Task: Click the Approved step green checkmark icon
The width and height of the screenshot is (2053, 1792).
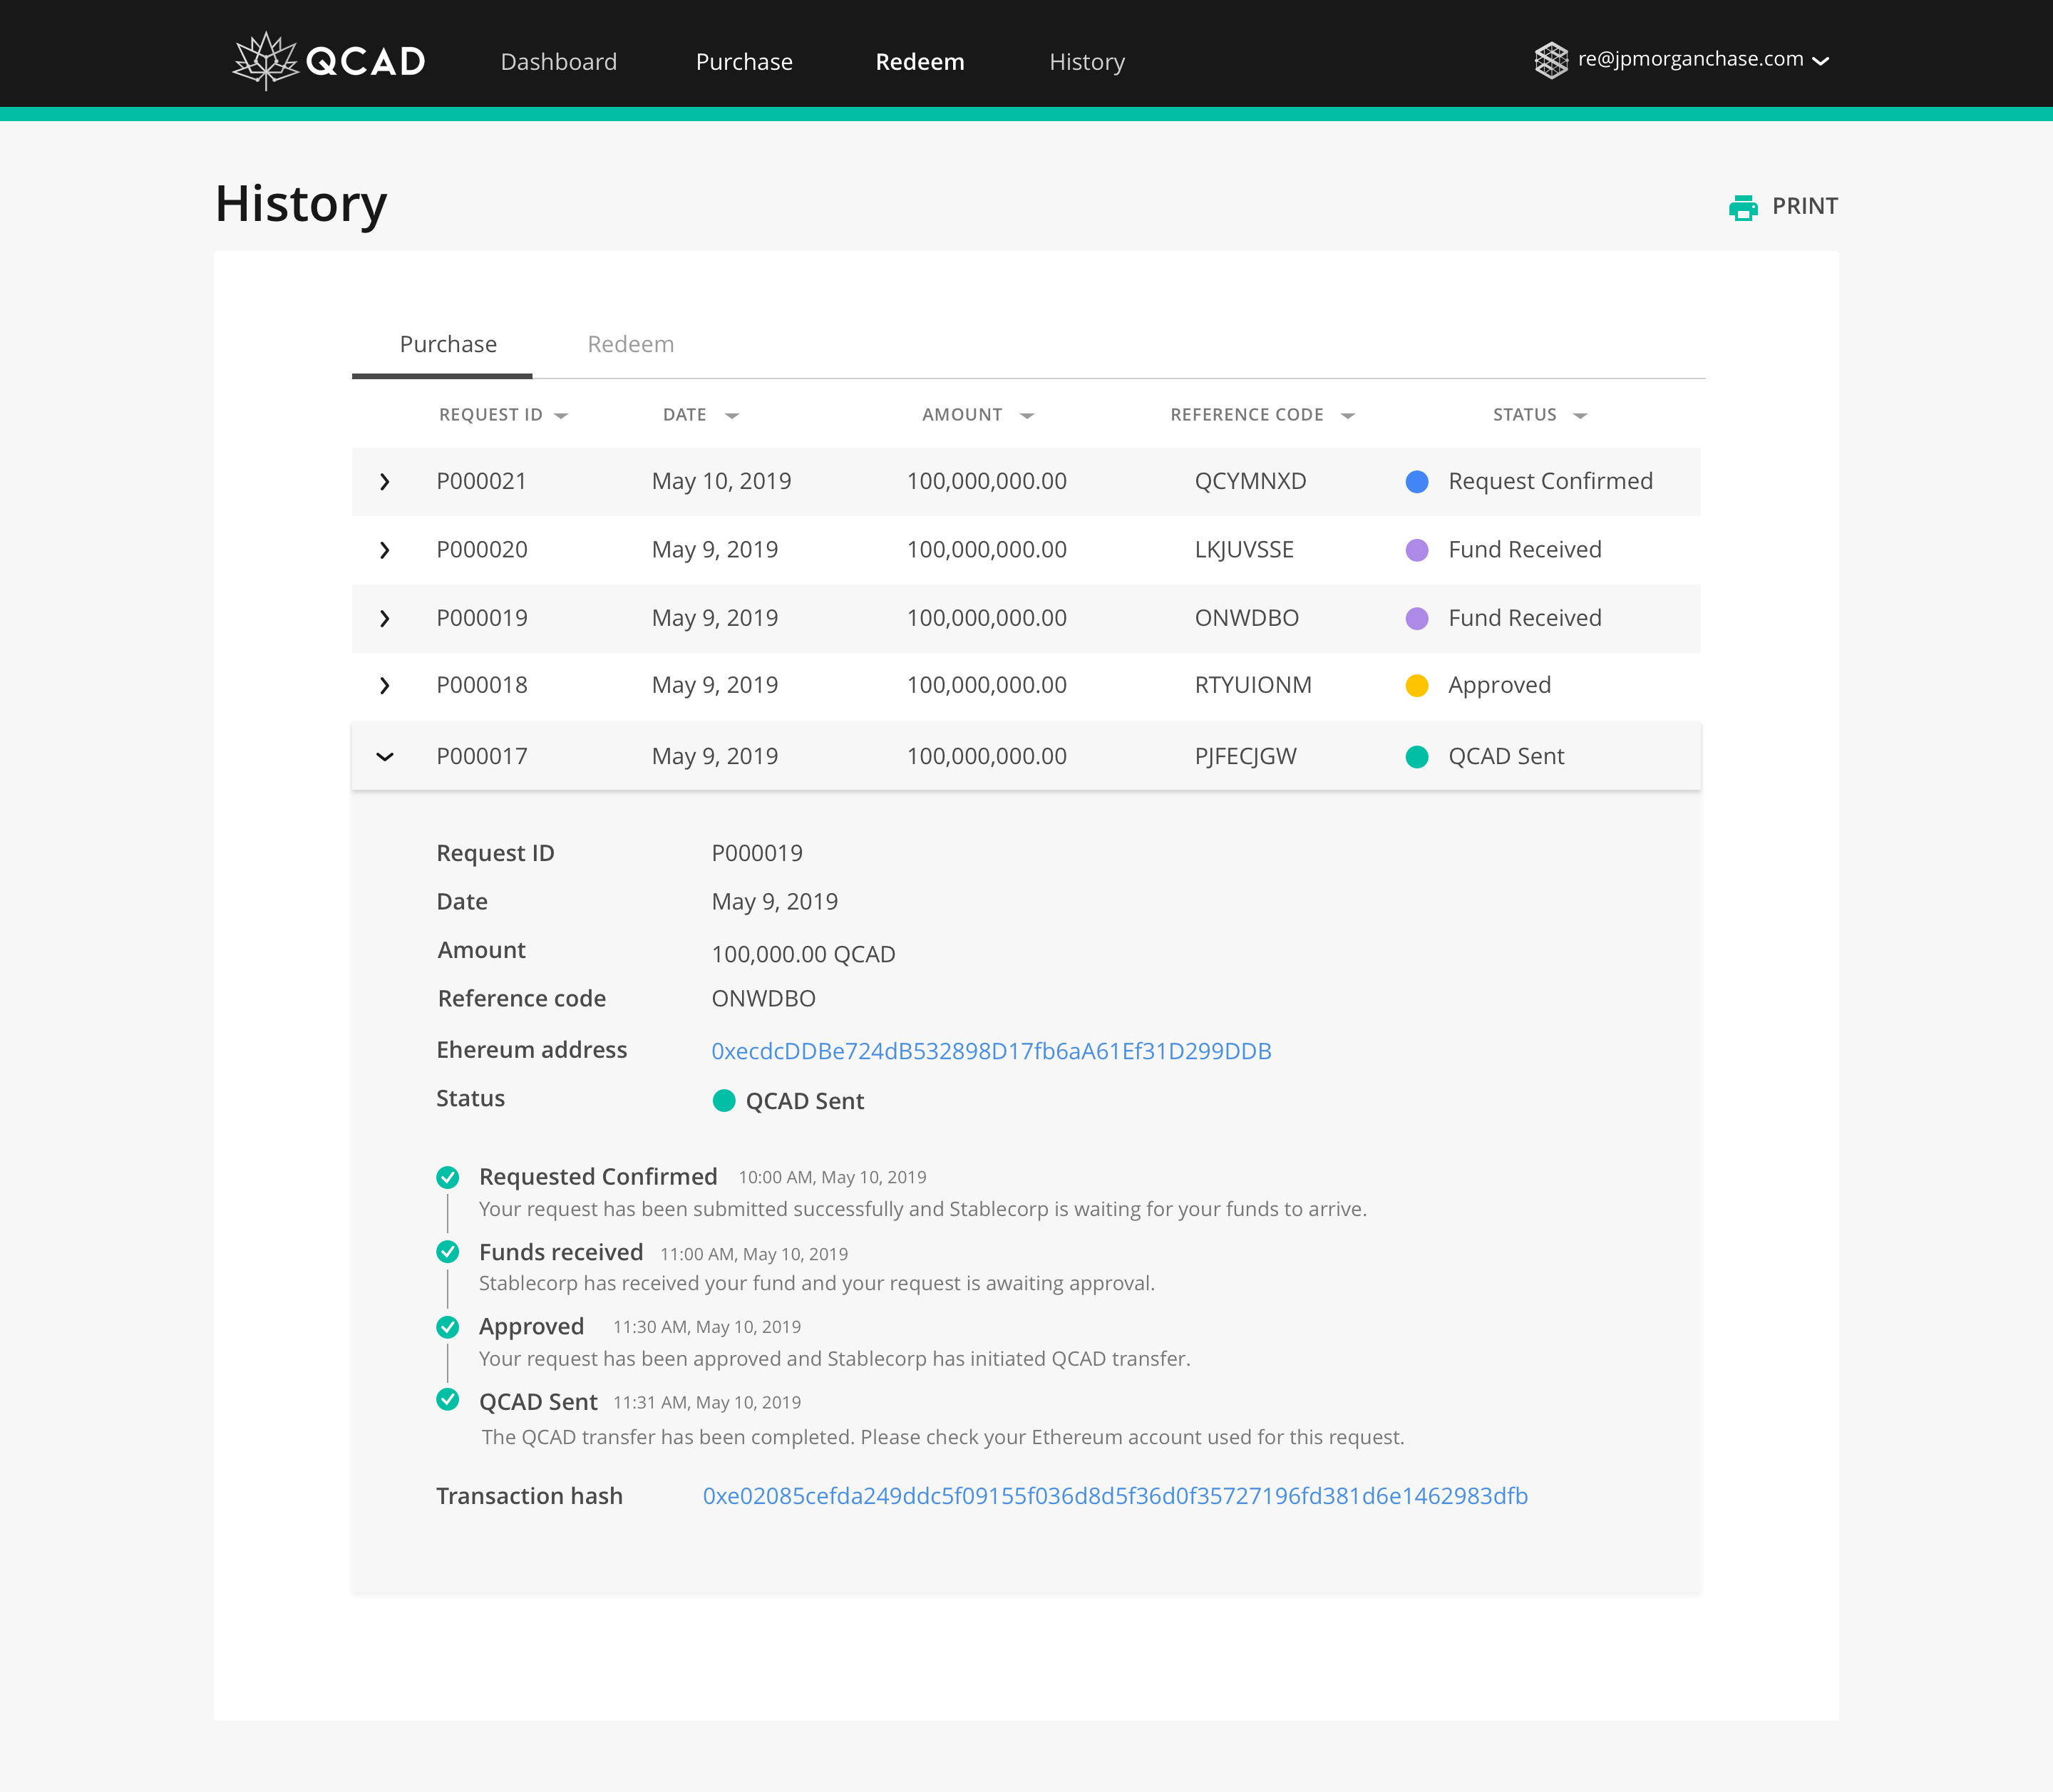Action: (448, 1327)
